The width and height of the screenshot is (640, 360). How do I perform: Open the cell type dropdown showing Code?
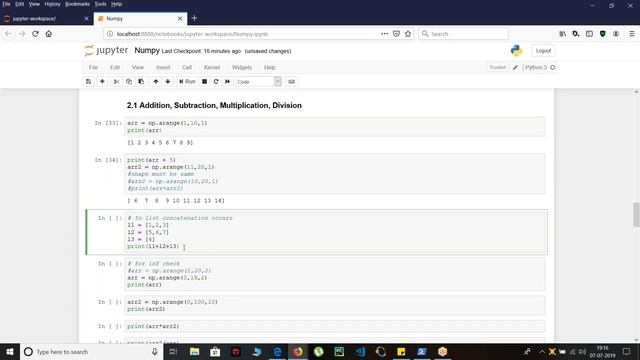tap(259, 82)
